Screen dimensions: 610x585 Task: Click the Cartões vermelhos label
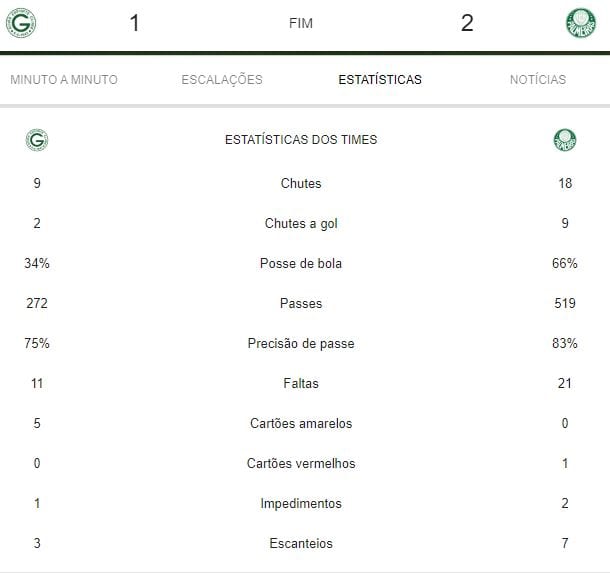301,464
